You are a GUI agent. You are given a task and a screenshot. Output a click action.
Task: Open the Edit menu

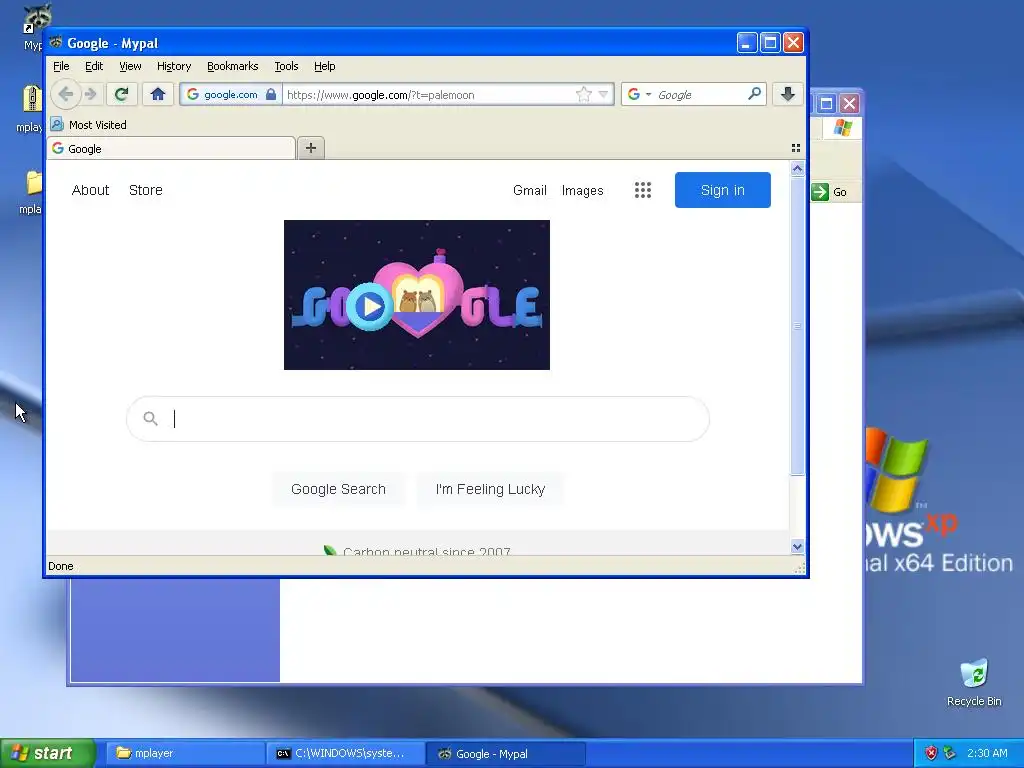(94, 66)
